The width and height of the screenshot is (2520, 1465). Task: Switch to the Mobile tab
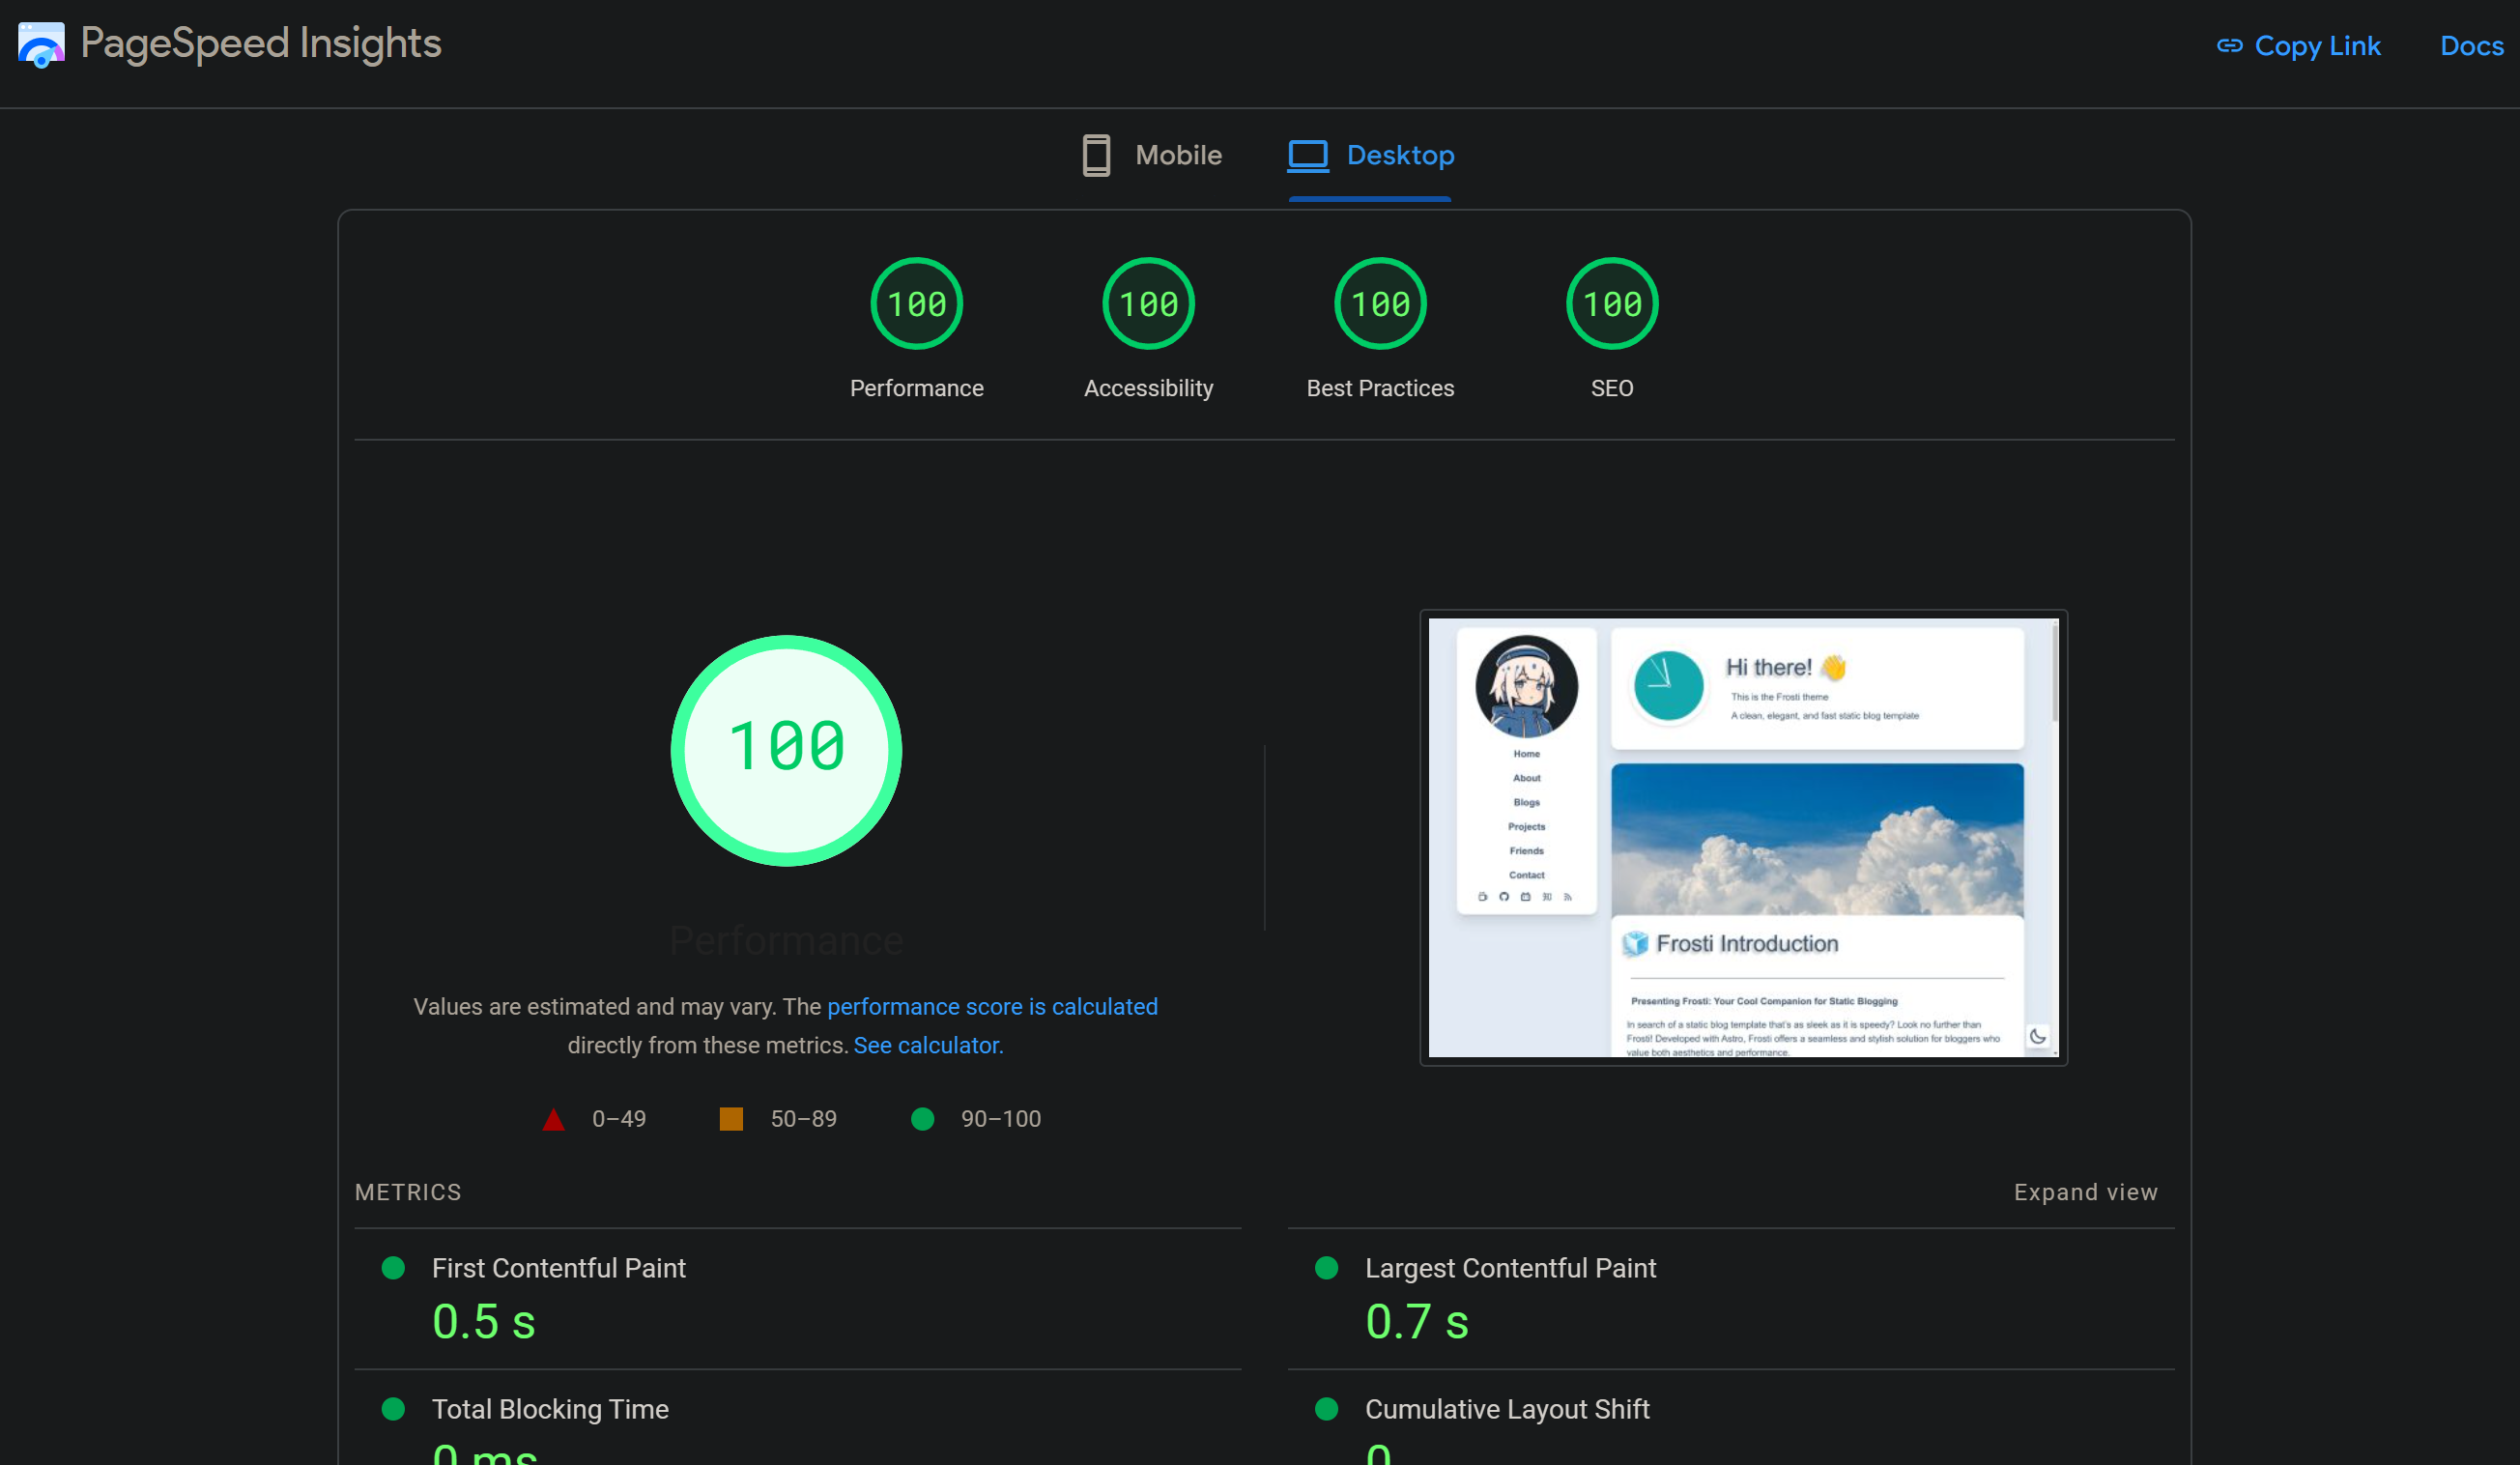[x=1177, y=156]
